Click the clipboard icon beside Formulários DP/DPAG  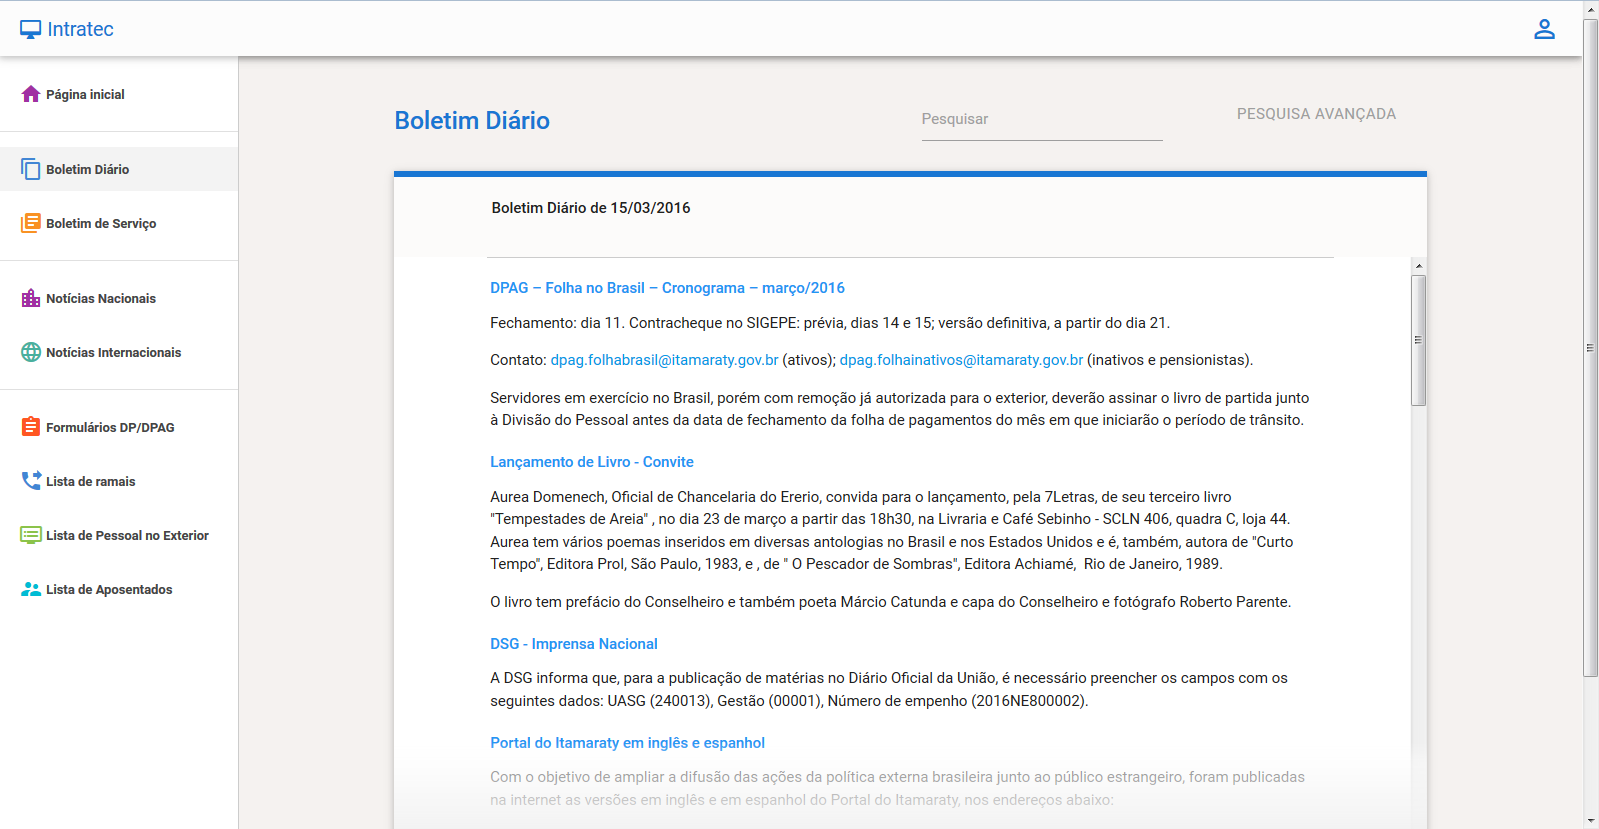[31, 427]
